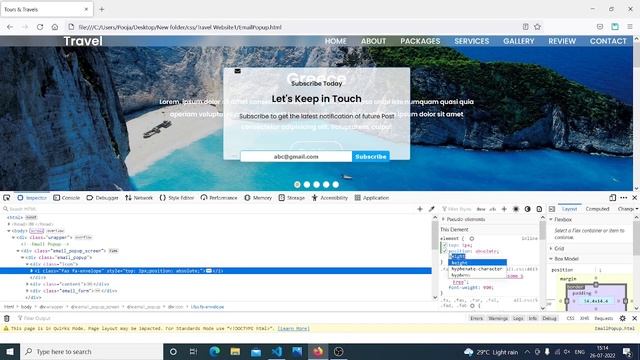Click the Learn More quirks mode link

click(x=293, y=329)
